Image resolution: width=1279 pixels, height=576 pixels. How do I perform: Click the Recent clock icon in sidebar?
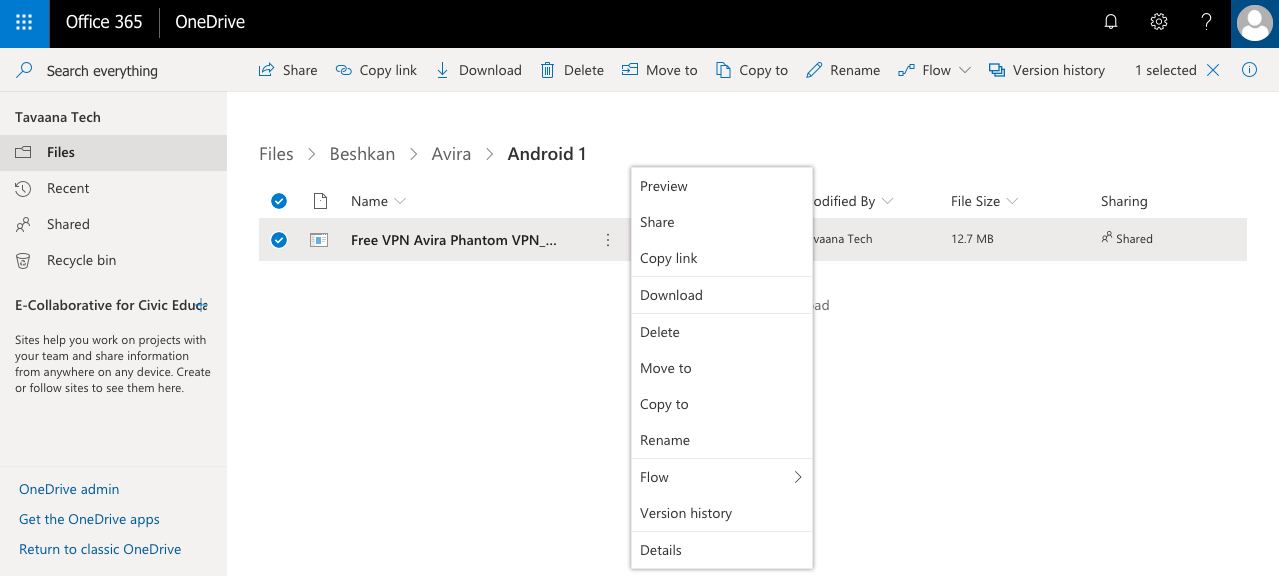[23, 188]
